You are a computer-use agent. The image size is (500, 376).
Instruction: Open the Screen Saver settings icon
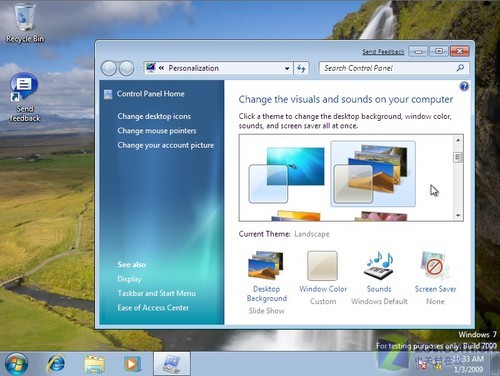point(435,265)
